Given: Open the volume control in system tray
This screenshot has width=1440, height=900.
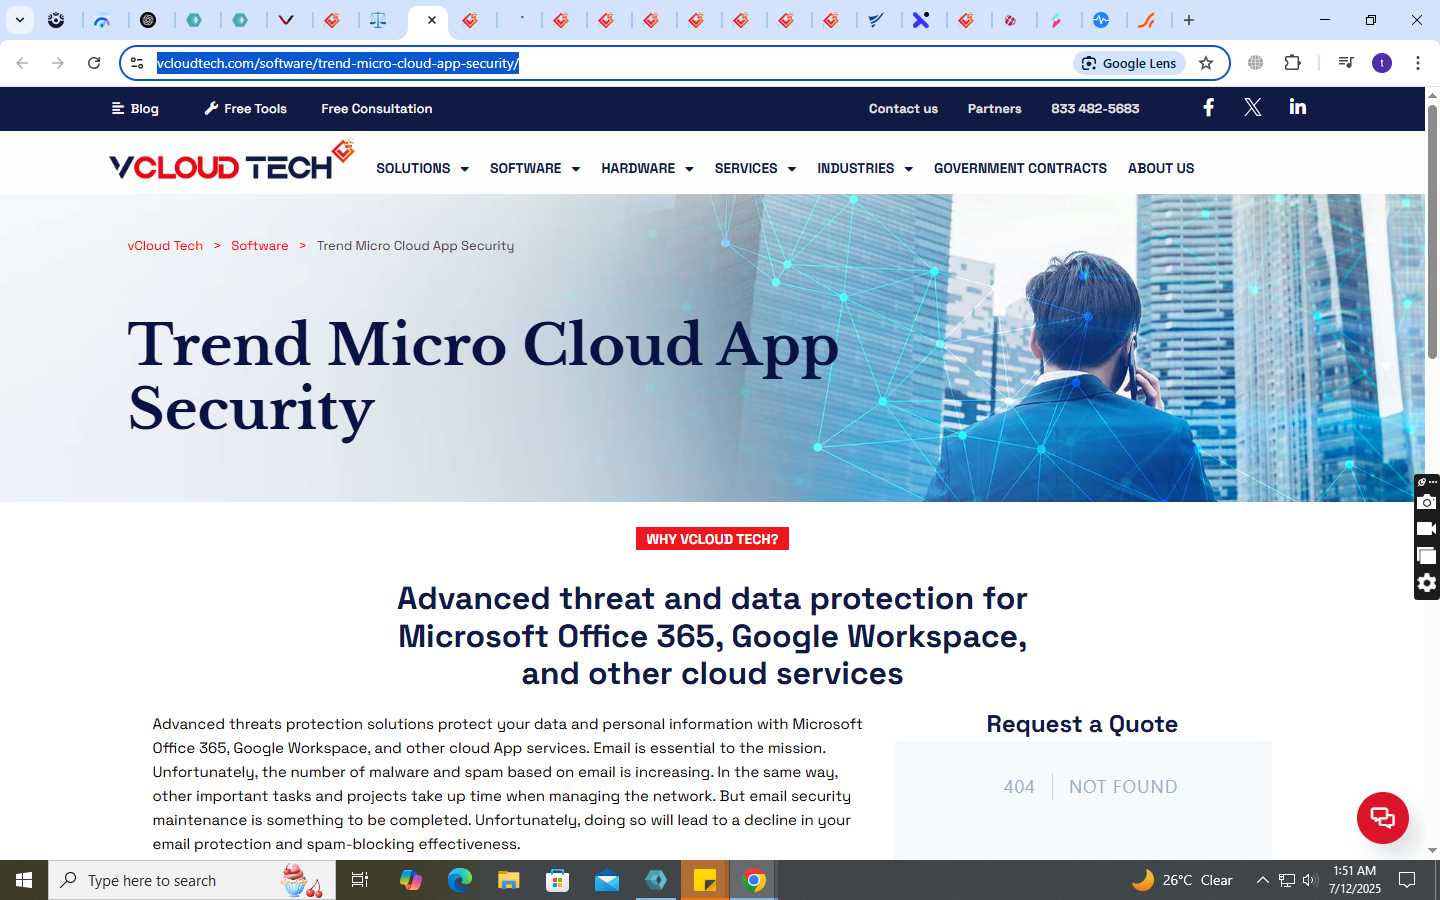Looking at the screenshot, I should coord(1310,880).
